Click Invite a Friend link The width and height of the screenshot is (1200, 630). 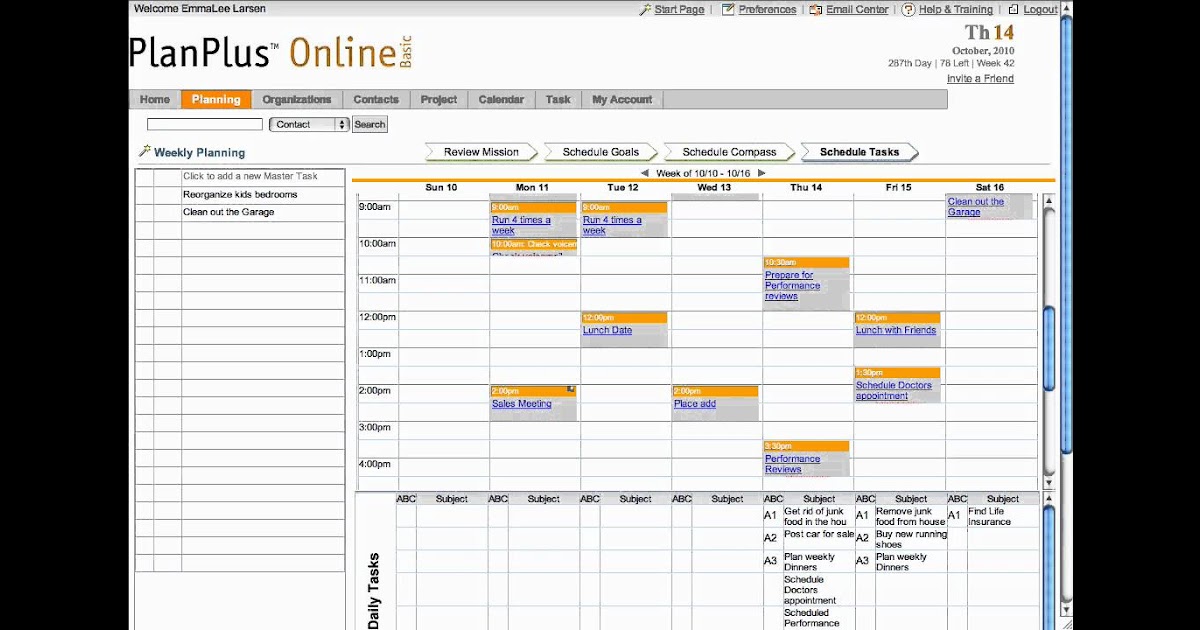point(980,78)
